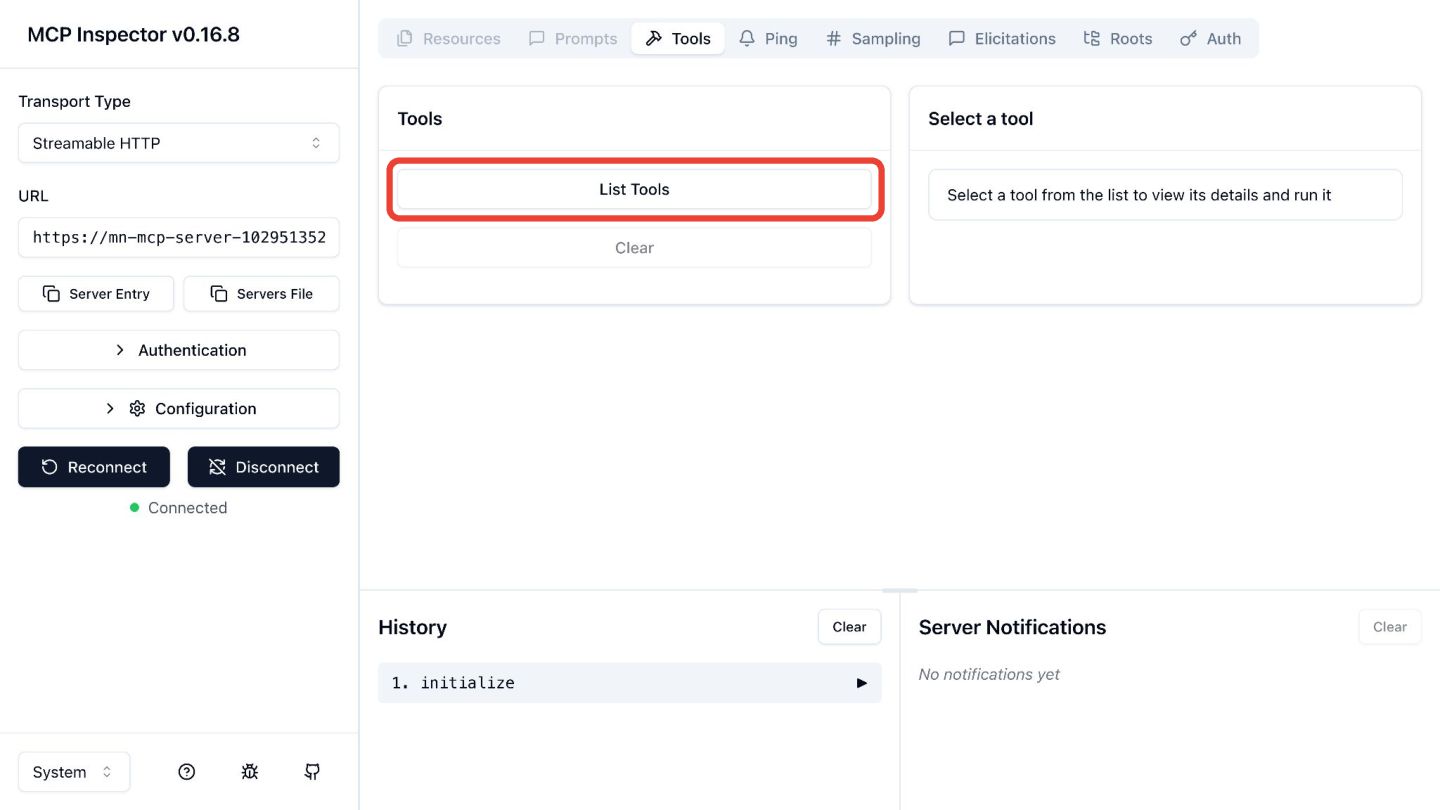Switch to the Sampling tab
Image resolution: width=1440 pixels, height=810 pixels.
coord(873,39)
